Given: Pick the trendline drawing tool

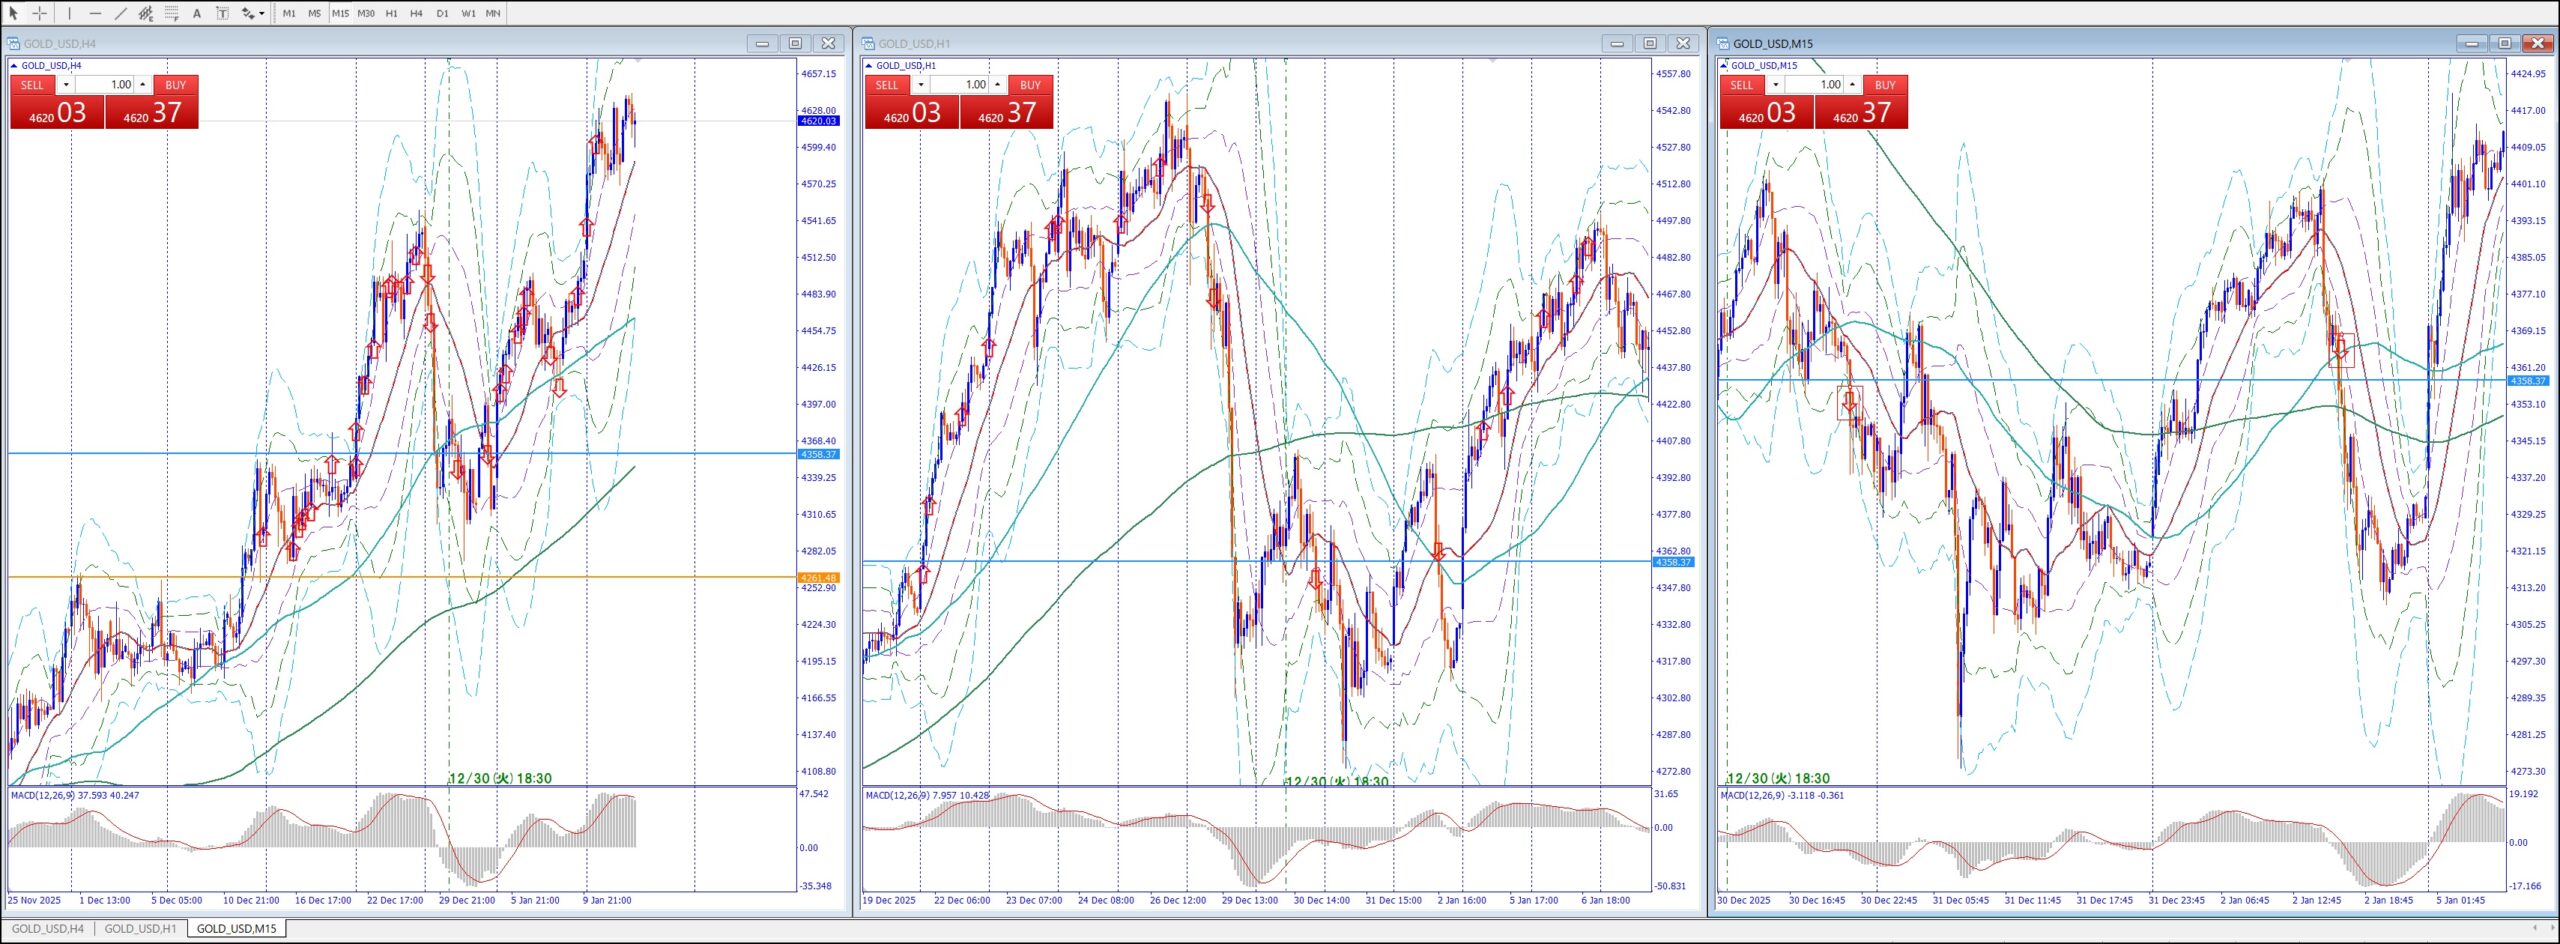Looking at the screenshot, I should (120, 13).
